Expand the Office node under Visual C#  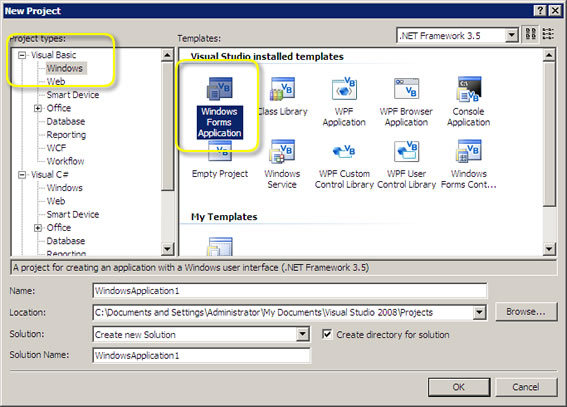[x=38, y=228]
